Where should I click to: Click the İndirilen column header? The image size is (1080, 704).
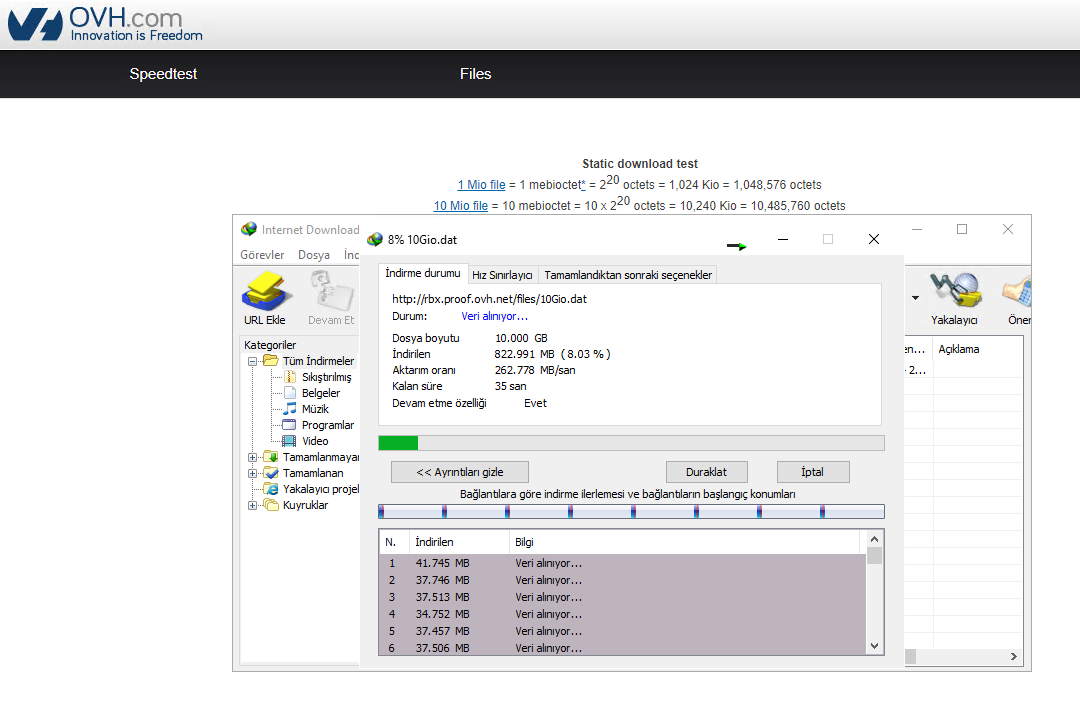click(x=459, y=542)
